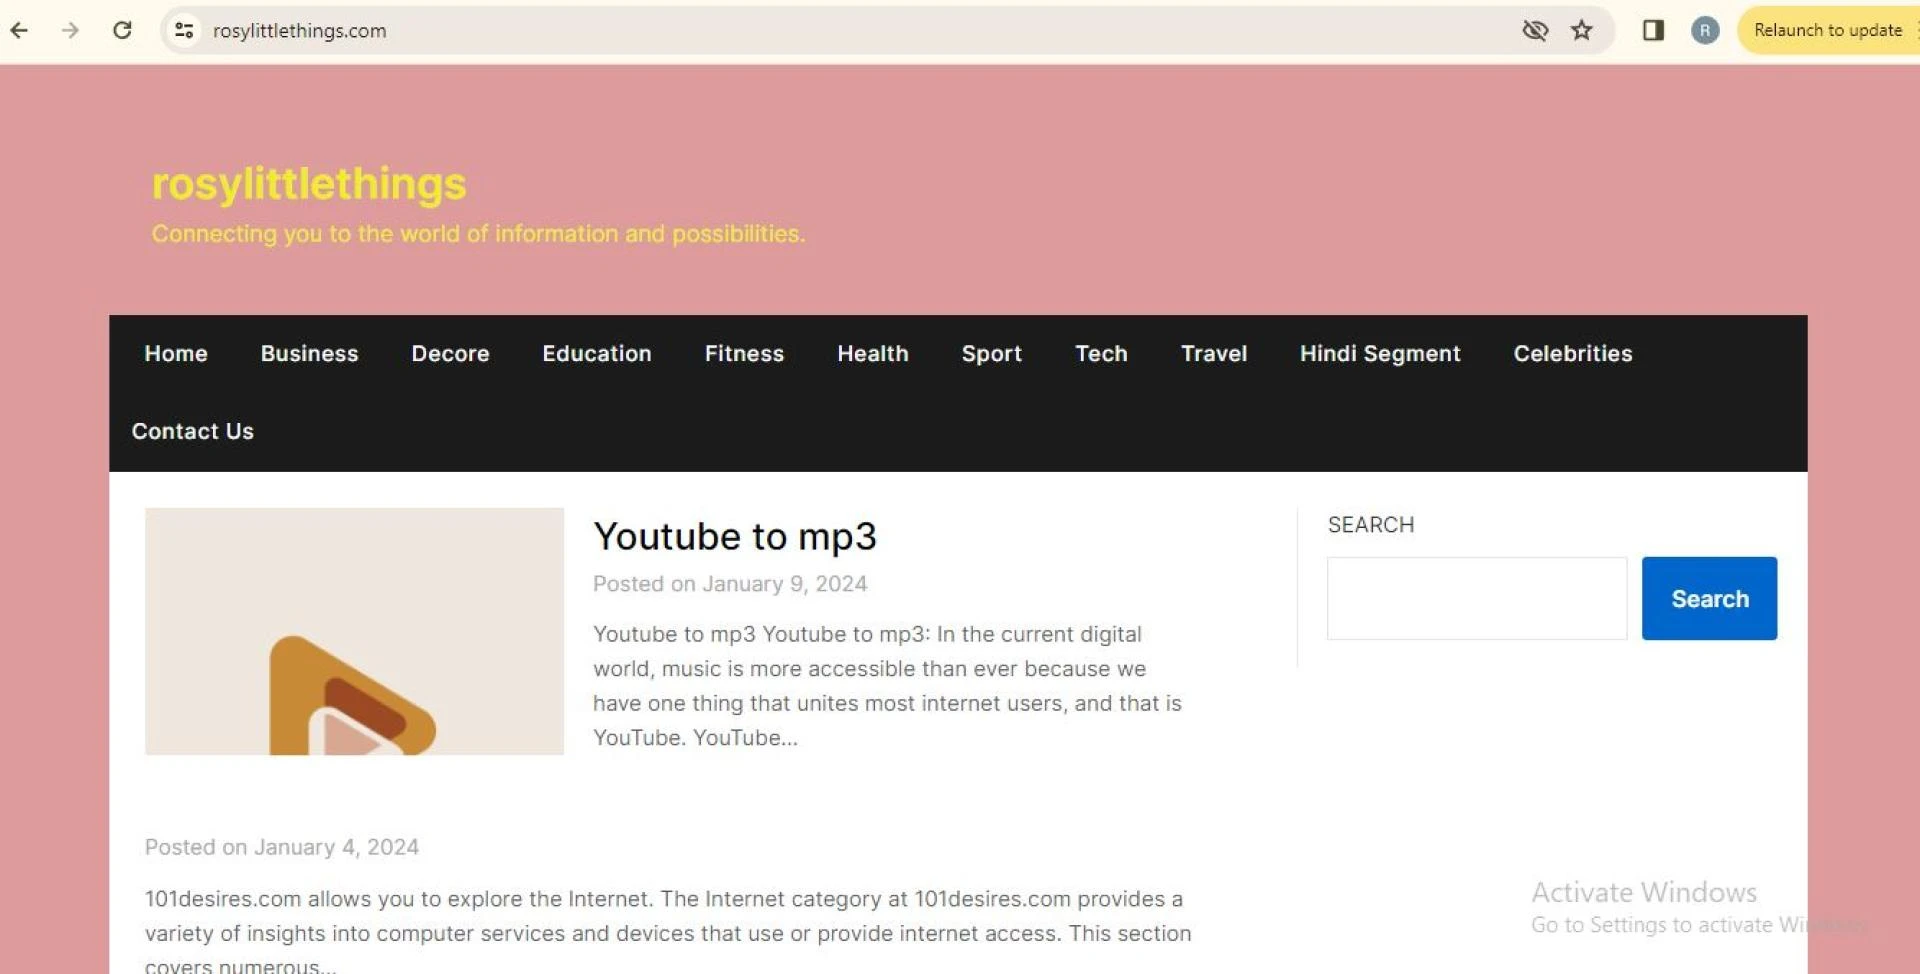1920x974 pixels.
Task: Click Relaunch to update button
Action: click(1827, 30)
